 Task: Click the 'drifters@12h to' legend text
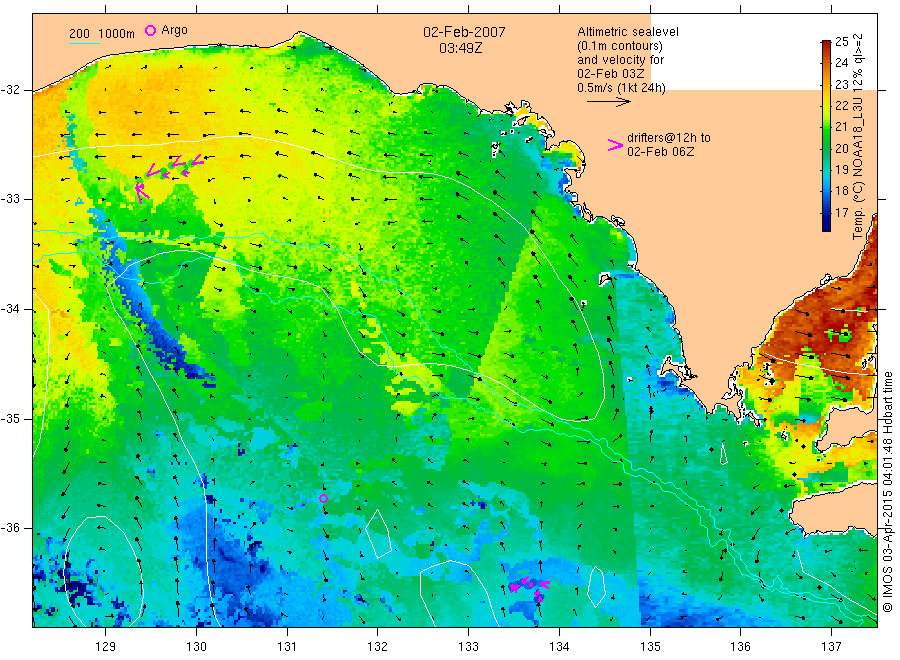pos(669,138)
